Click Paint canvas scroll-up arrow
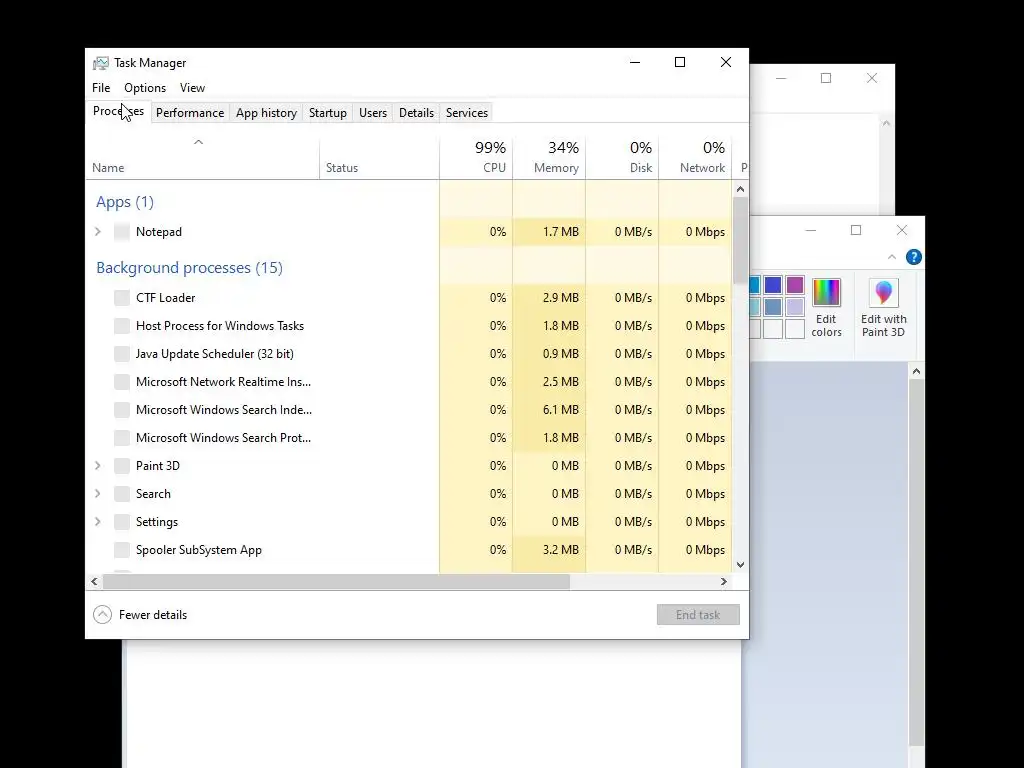 point(916,372)
